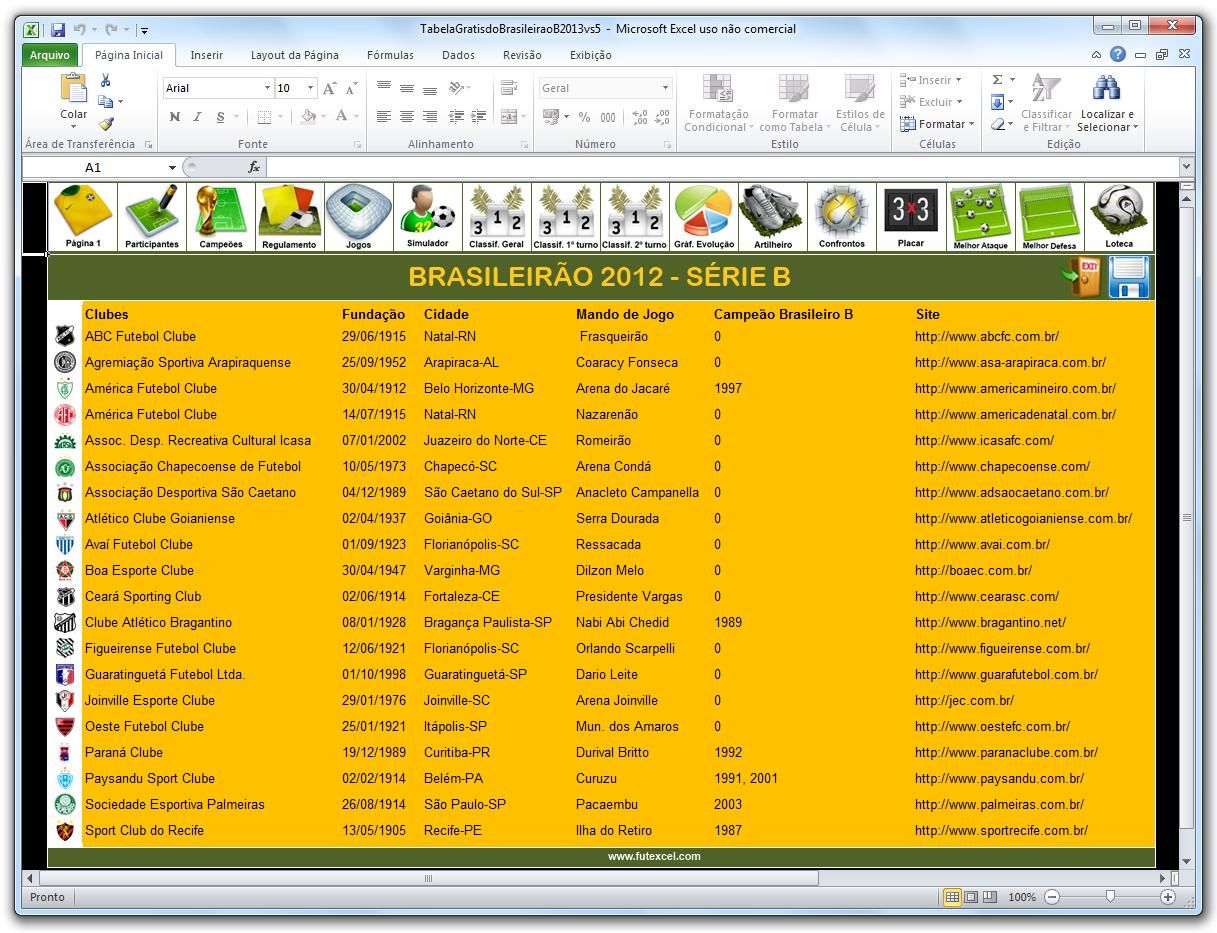Viewport: 1217px width, 933px height.
Task: Switch to the Exibição tab
Action: 590,55
